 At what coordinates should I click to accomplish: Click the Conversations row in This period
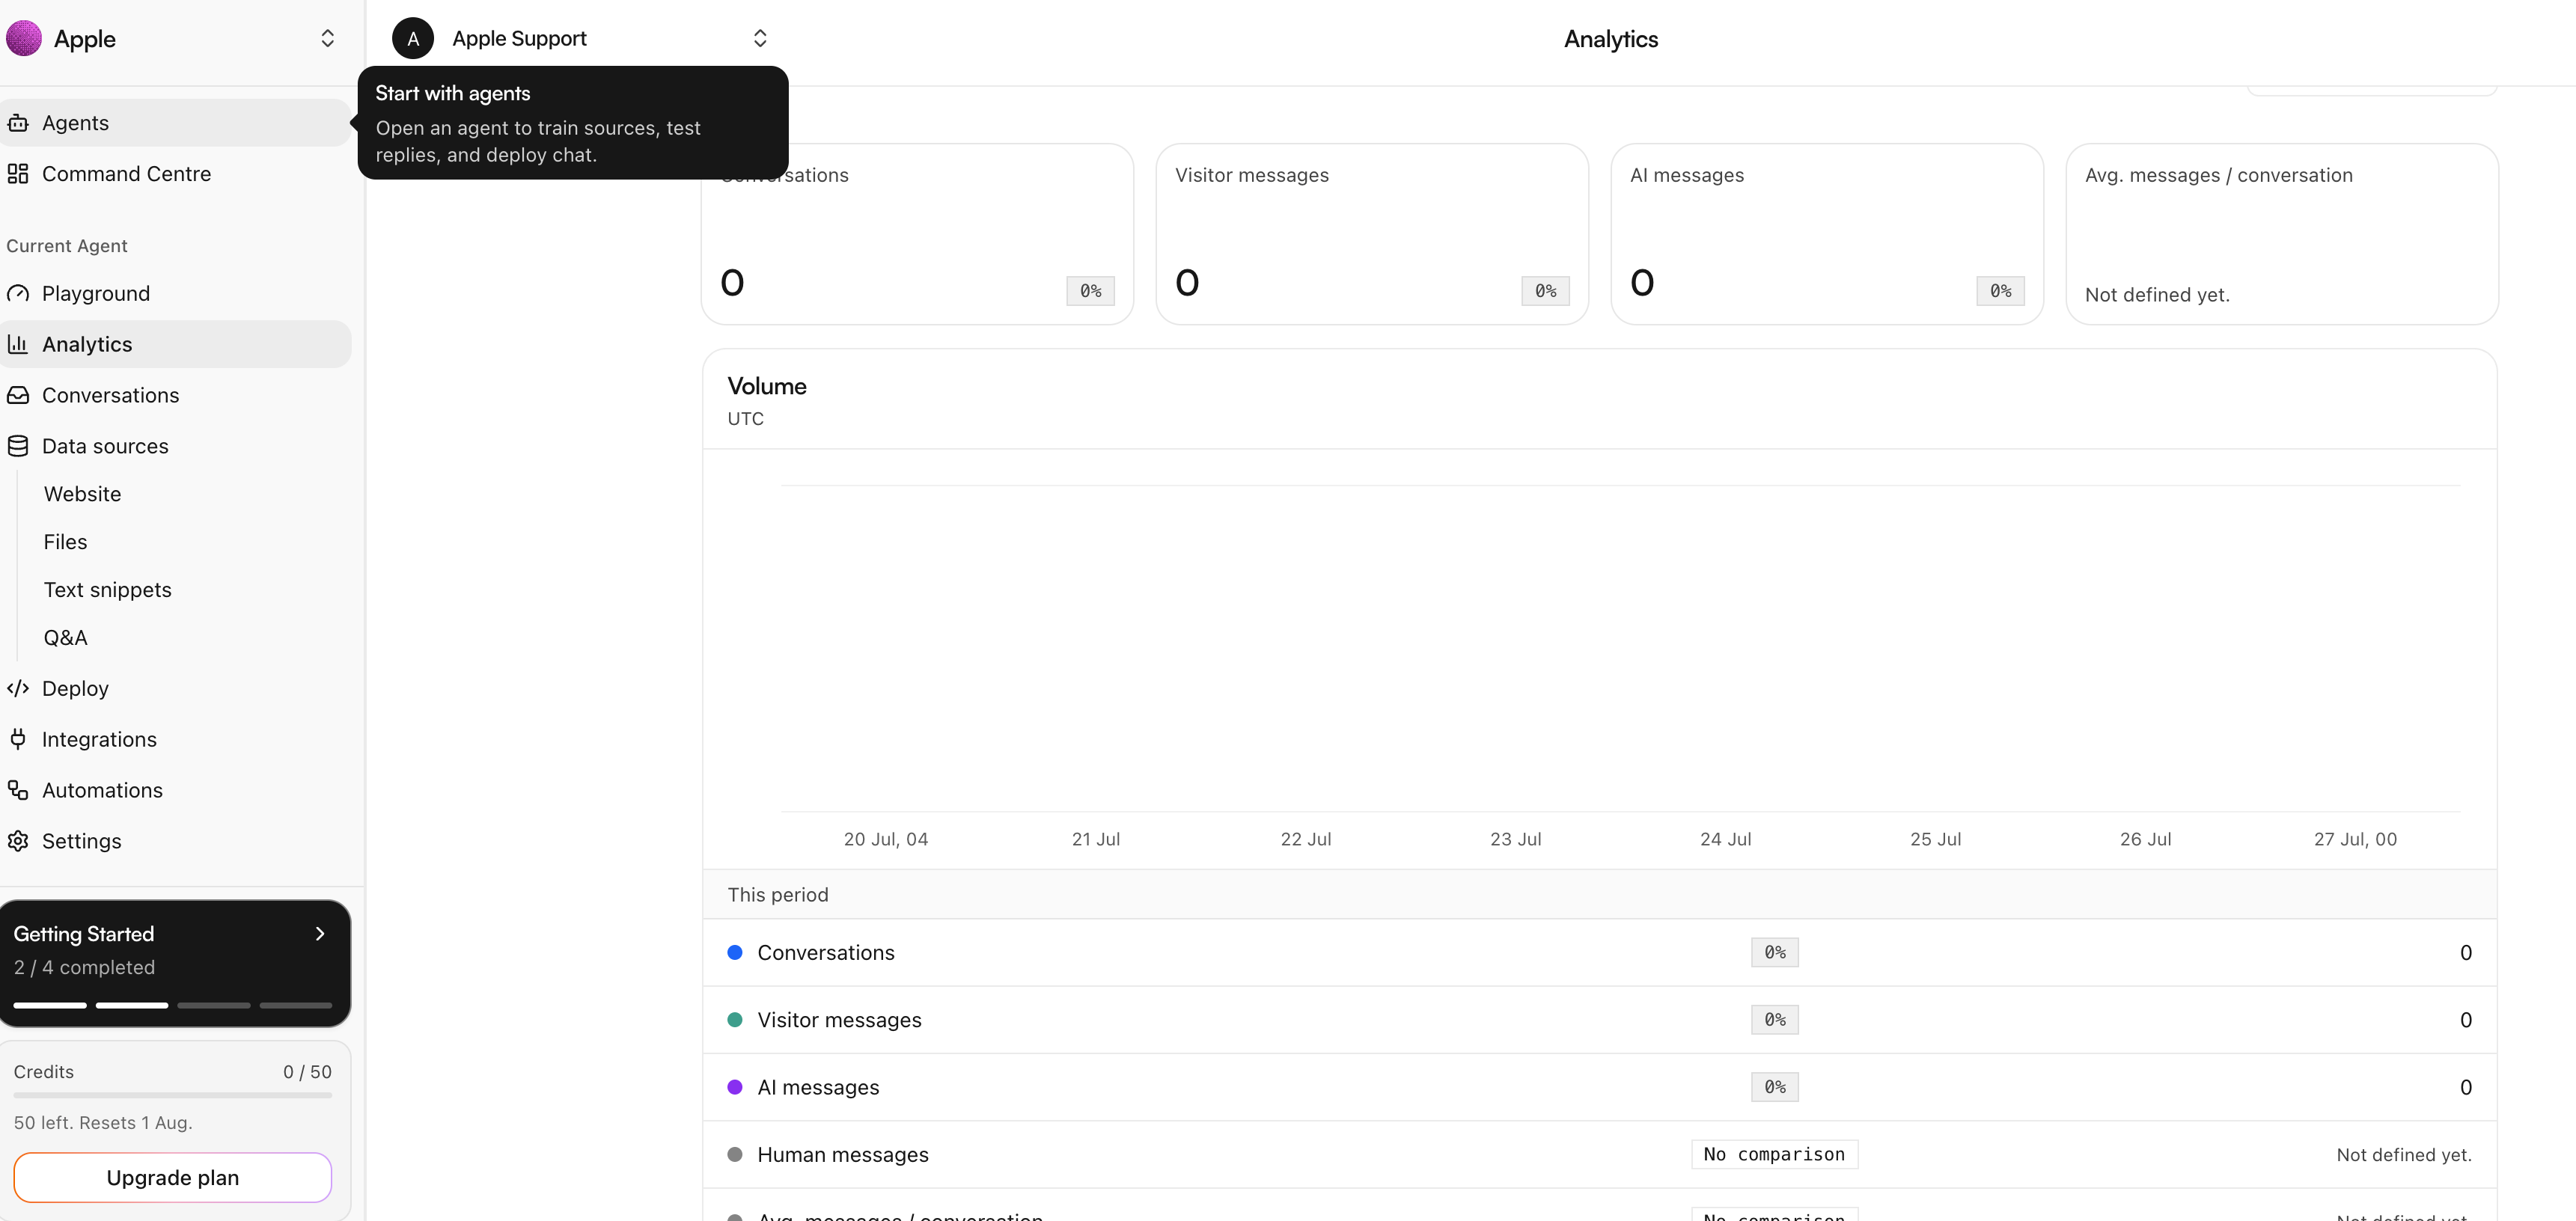[x=1599, y=952]
